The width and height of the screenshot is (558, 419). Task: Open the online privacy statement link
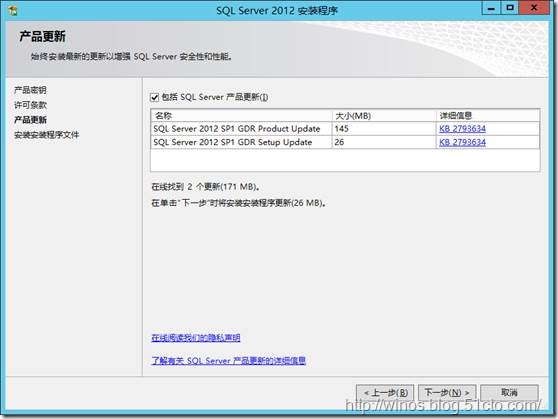(x=196, y=337)
